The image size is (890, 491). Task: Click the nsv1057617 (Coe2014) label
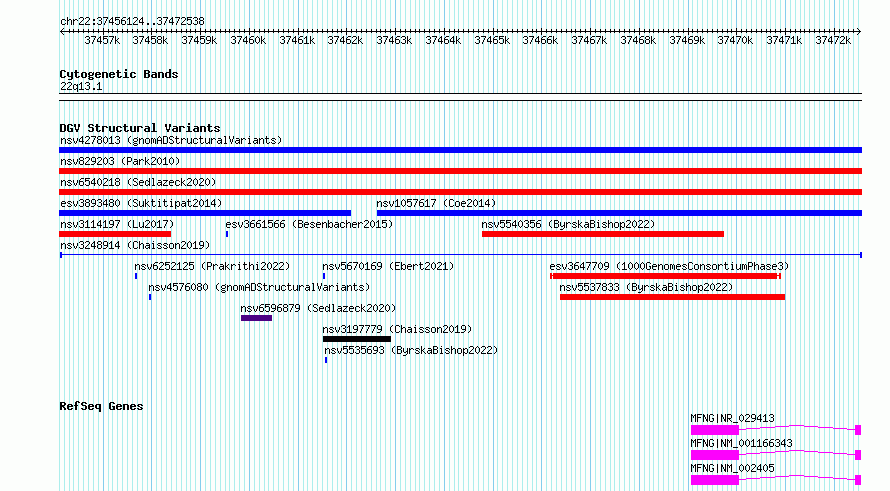pos(436,203)
